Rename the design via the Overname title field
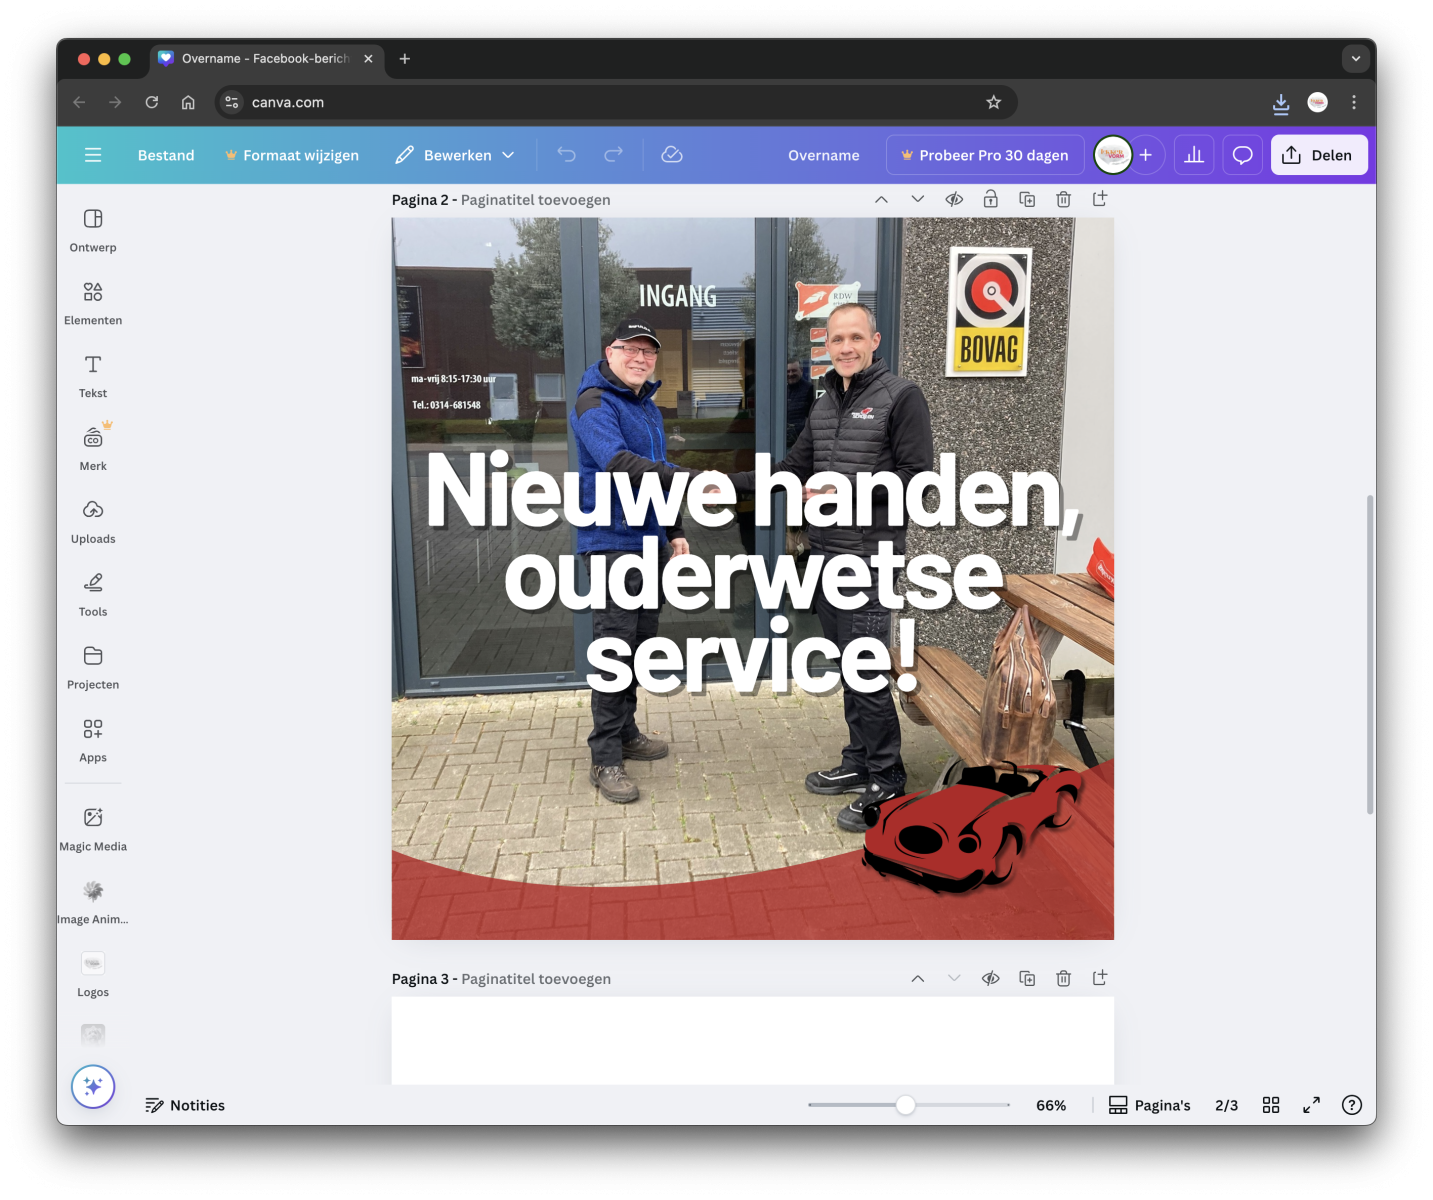 823,154
